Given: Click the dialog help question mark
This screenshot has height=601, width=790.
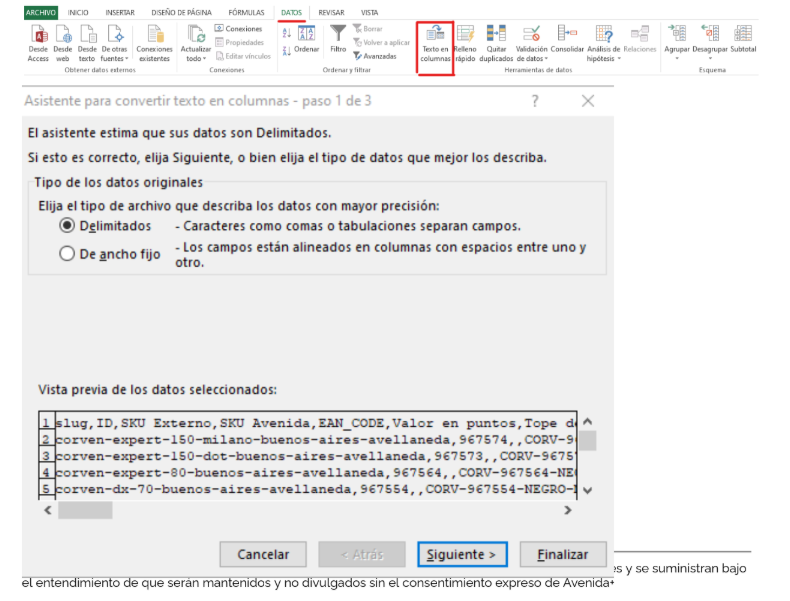Looking at the screenshot, I should pyautogui.click(x=535, y=101).
